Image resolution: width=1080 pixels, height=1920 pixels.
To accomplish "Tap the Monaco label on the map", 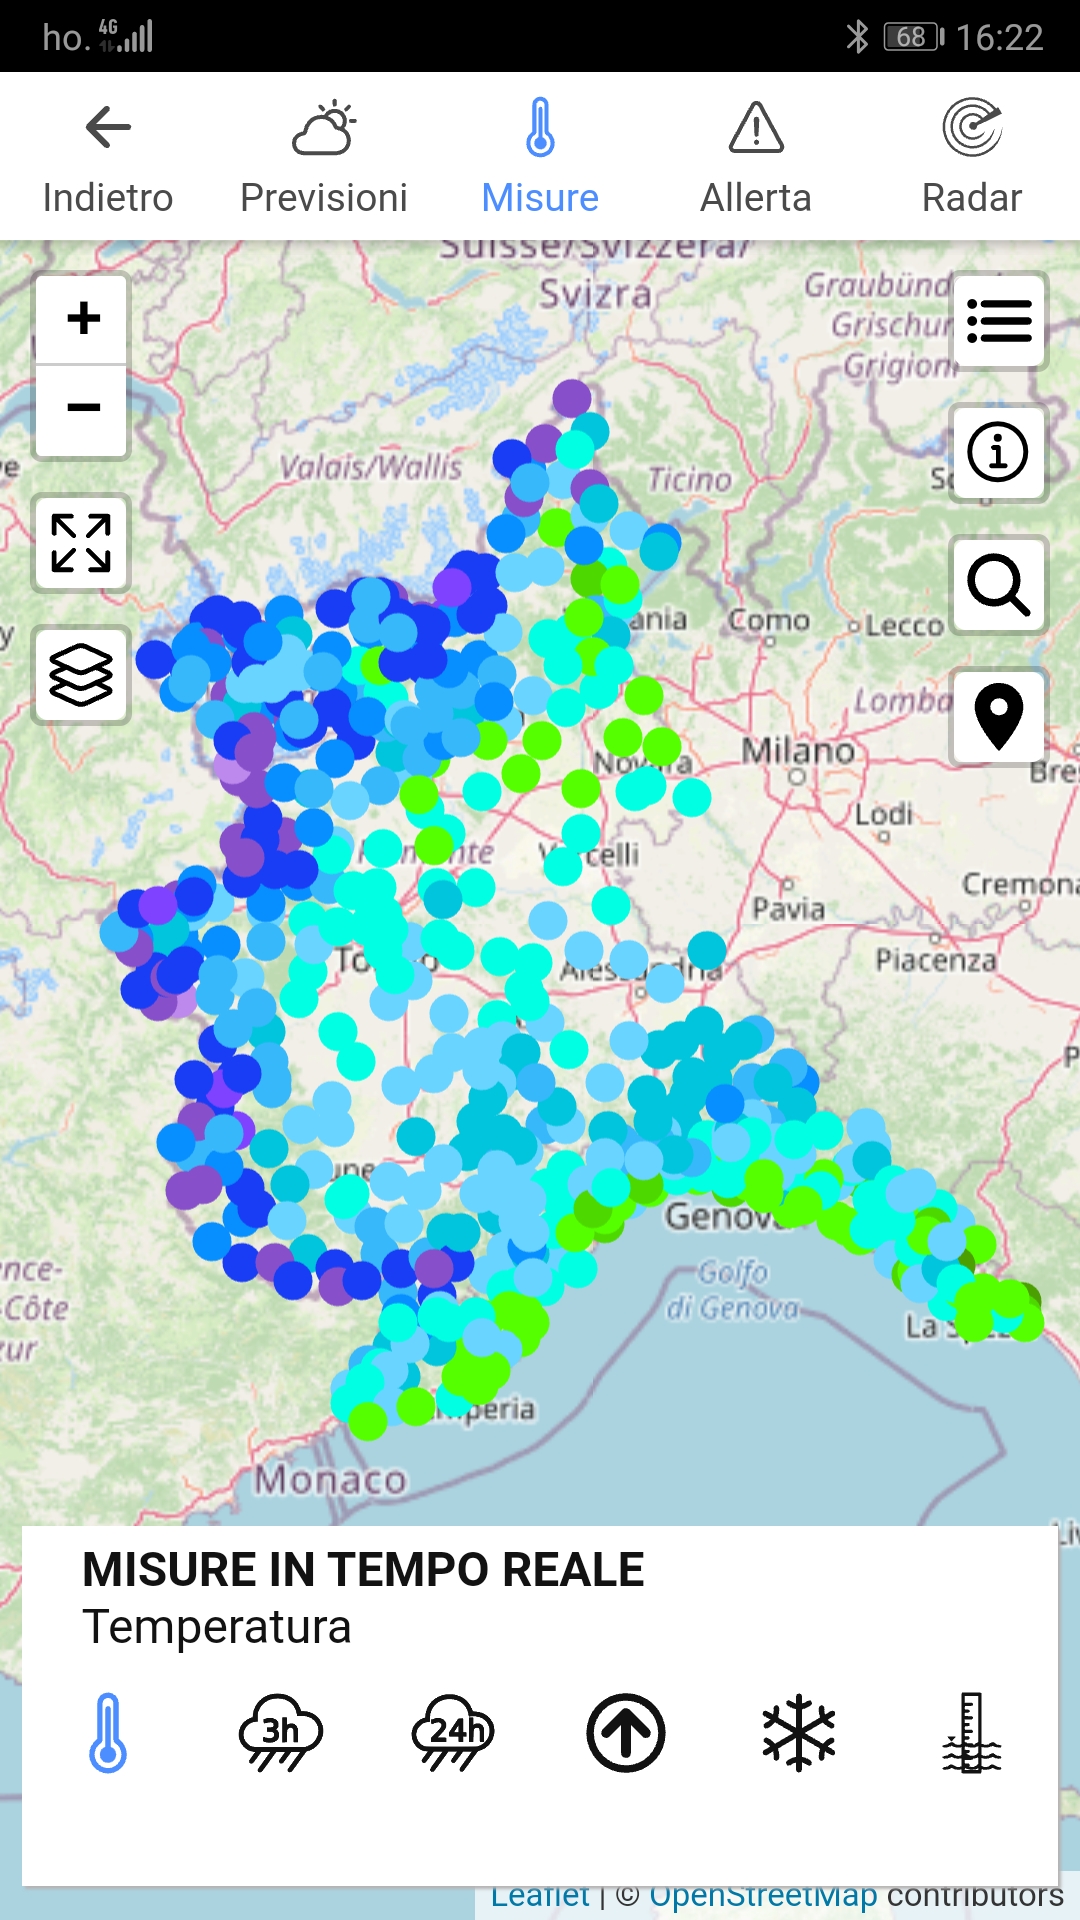I will [x=331, y=1479].
